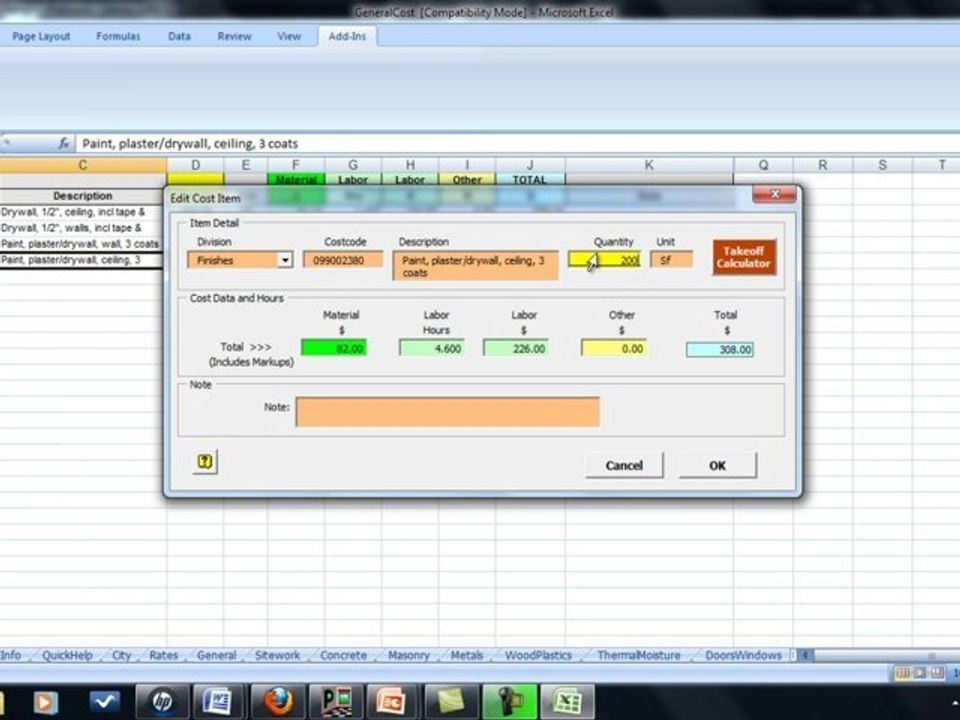Click the Costcode field 099002380

coord(343,260)
